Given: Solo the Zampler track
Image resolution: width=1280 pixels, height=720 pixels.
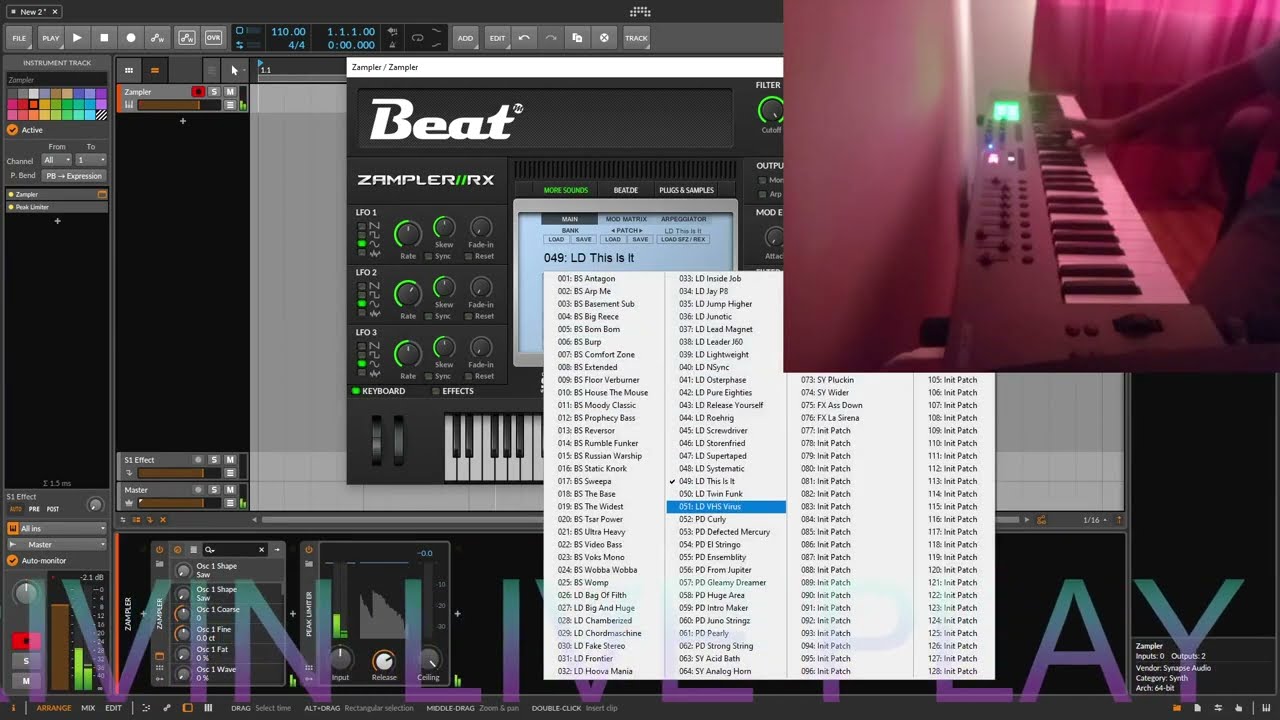Looking at the screenshot, I should tap(214, 92).
